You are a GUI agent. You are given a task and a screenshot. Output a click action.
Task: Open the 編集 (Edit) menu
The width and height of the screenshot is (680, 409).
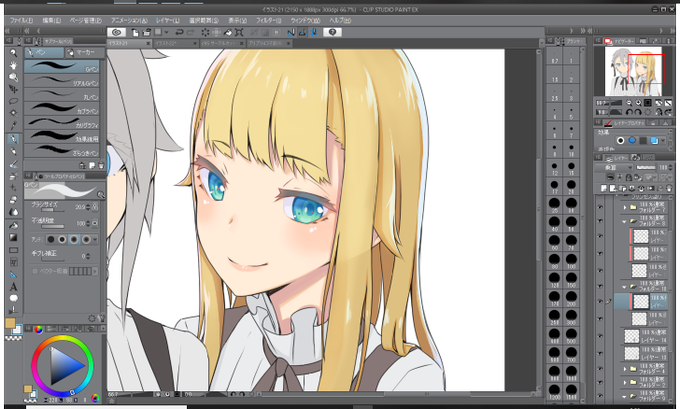[52, 20]
